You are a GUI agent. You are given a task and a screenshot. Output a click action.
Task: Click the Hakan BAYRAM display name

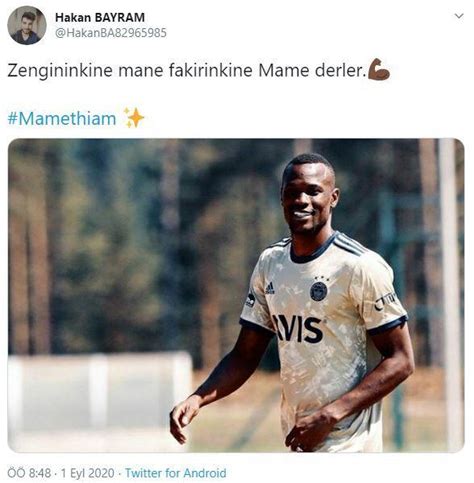[100, 17]
